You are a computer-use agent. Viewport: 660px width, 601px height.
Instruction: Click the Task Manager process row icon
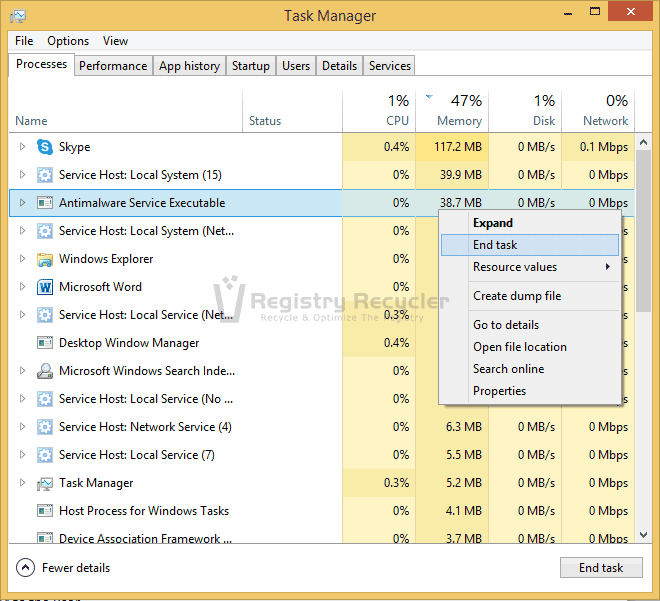[45, 483]
